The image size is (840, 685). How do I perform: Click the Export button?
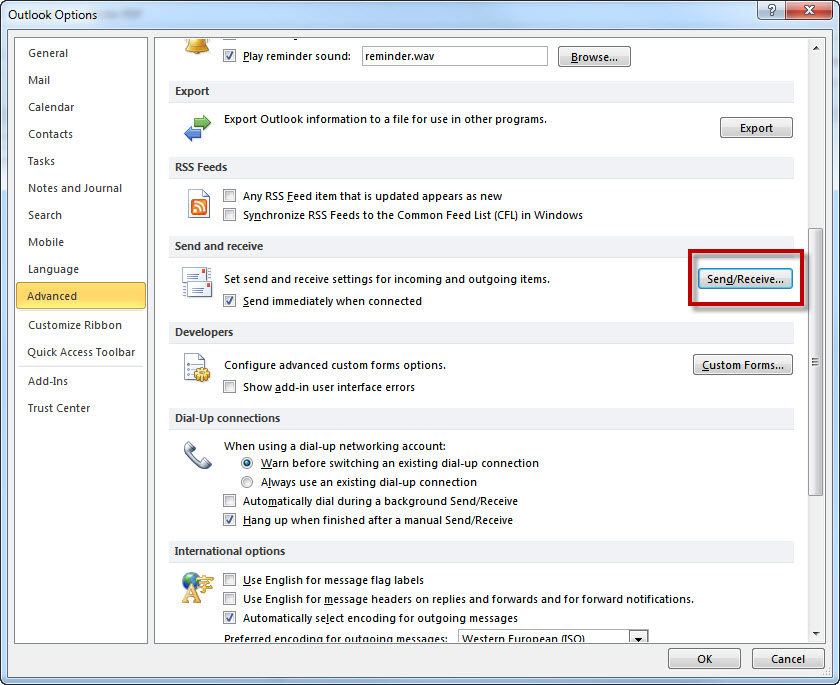(x=756, y=128)
